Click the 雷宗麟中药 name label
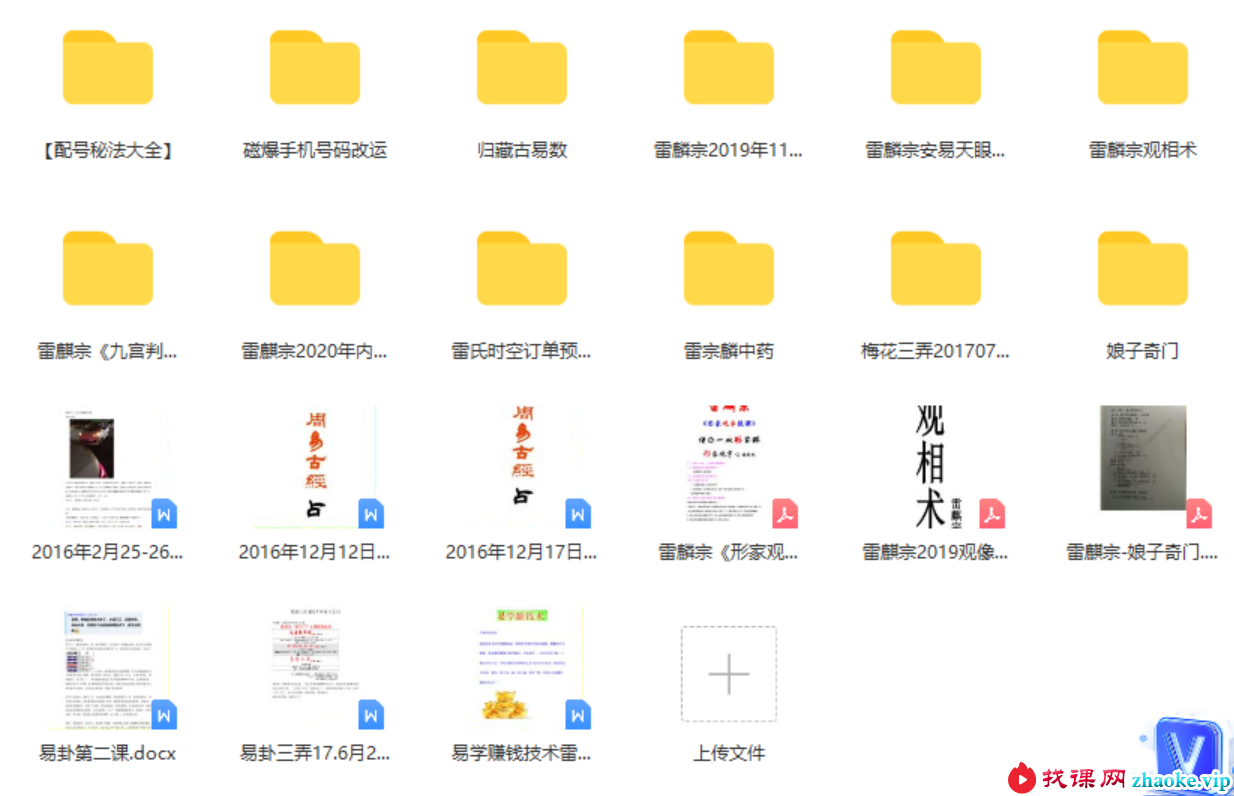 [729, 352]
